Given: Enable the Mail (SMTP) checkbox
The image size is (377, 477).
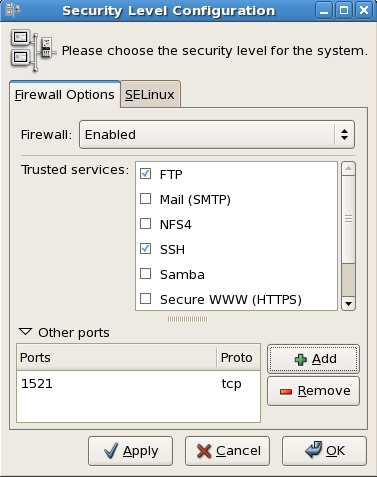Looking at the screenshot, I should [146, 199].
